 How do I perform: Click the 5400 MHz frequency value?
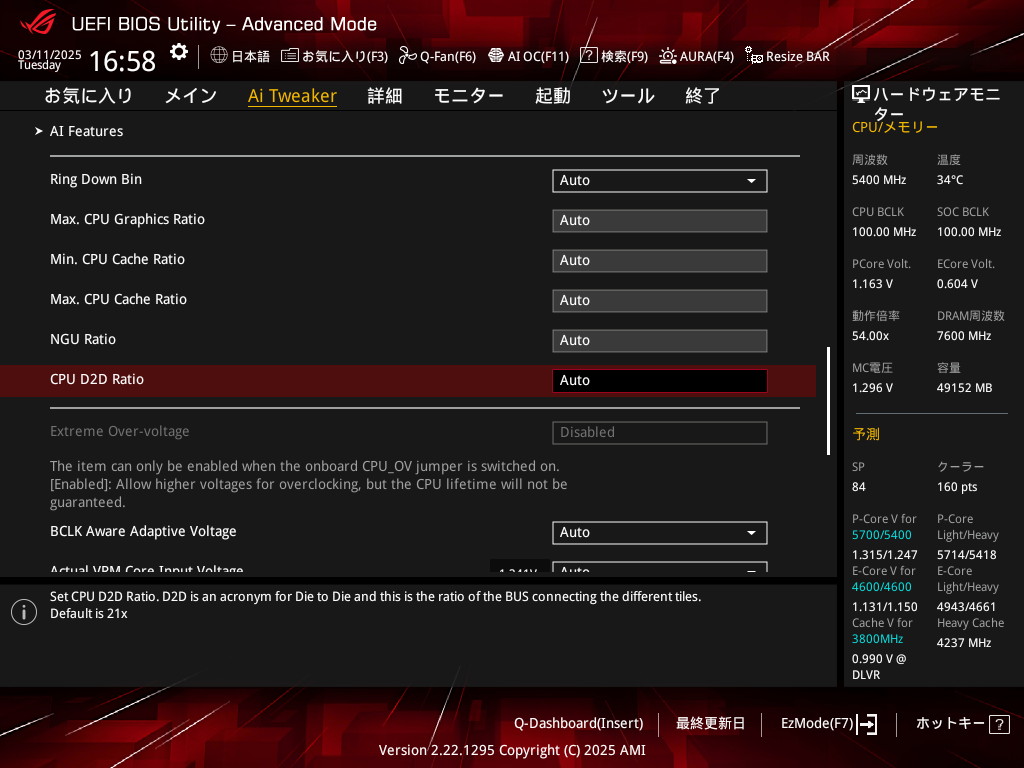[879, 180]
